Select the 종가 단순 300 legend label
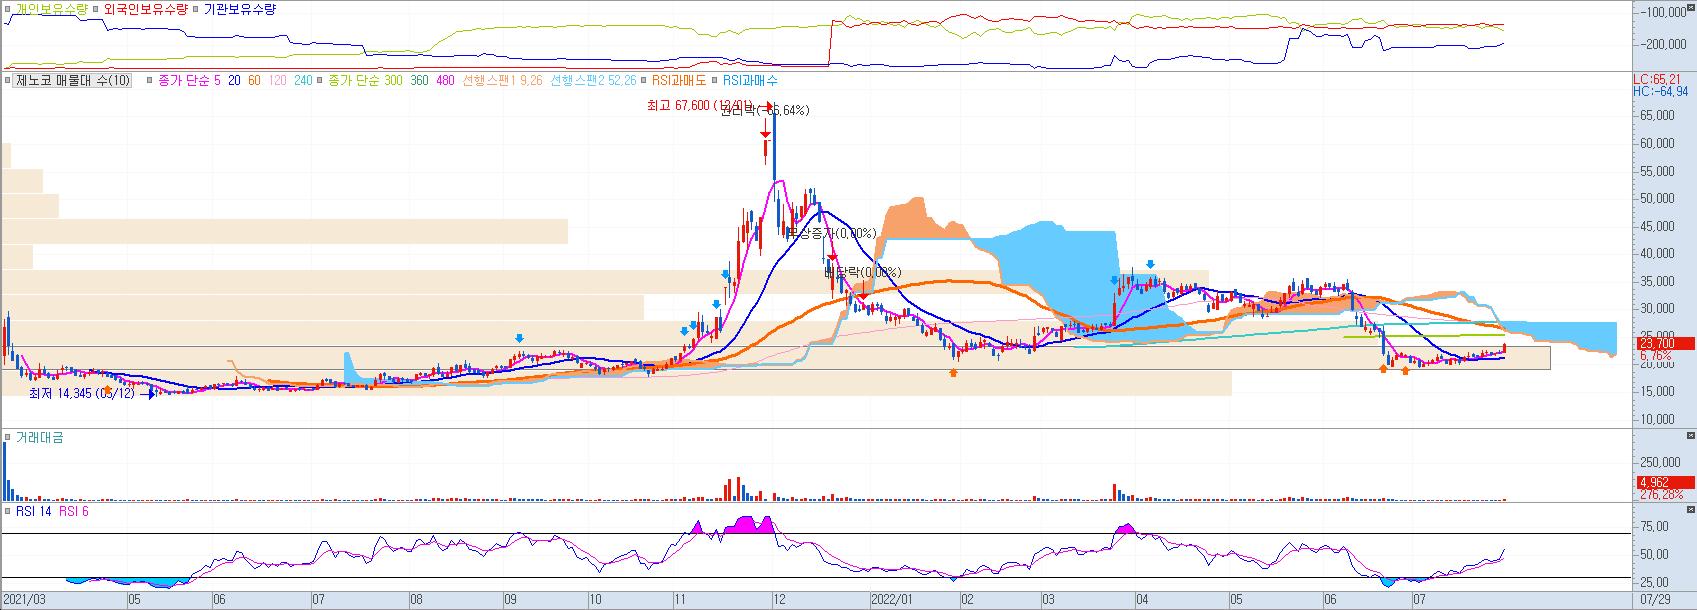 pos(365,81)
